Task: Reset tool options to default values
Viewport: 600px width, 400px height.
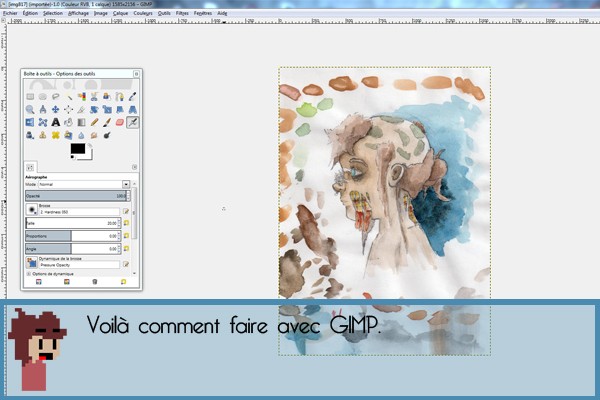Action: (123, 282)
